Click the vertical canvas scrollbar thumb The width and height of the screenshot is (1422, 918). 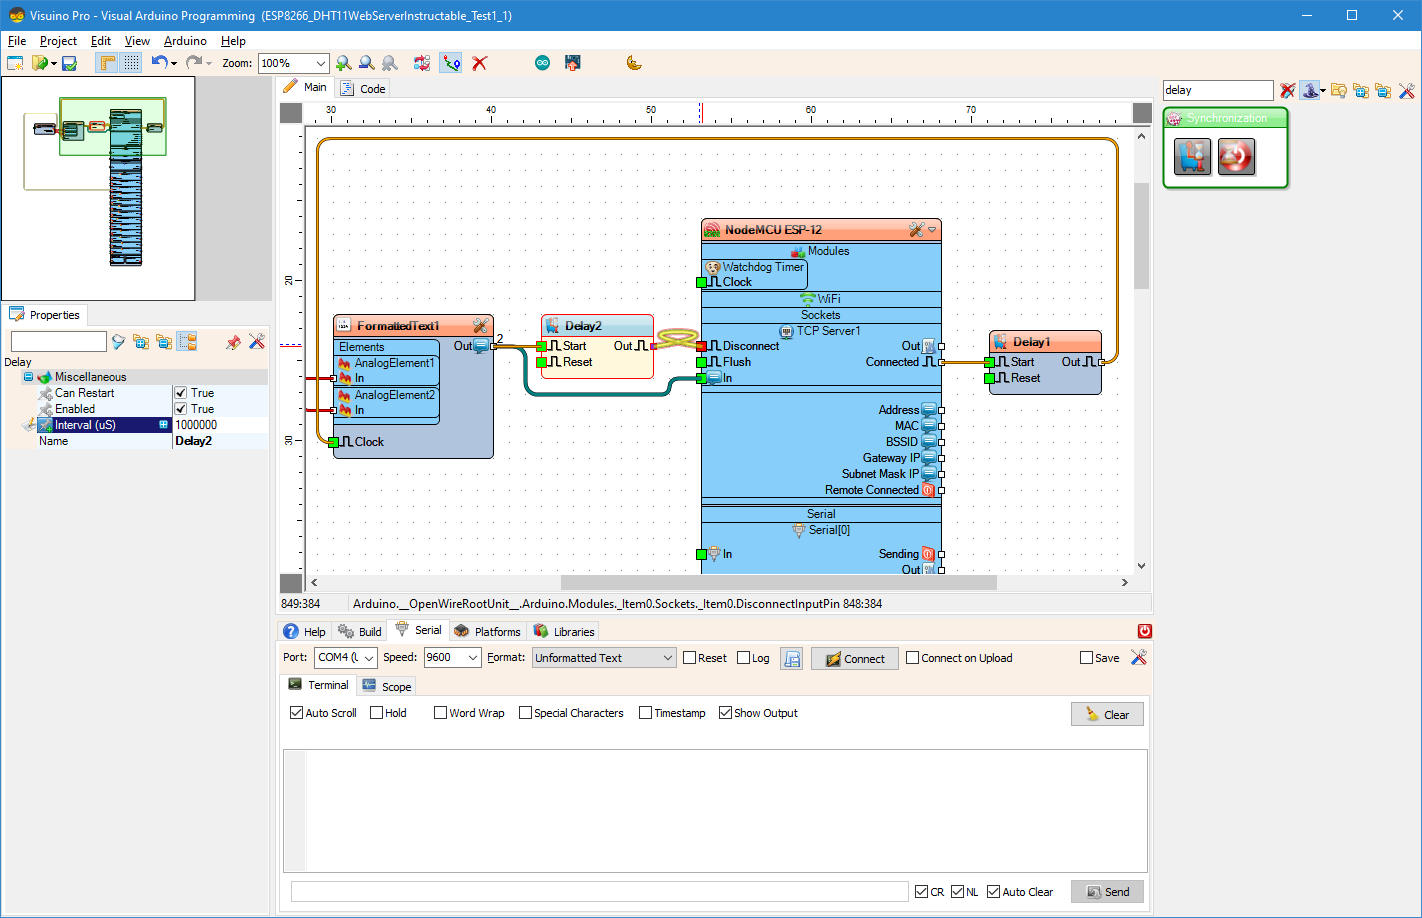coord(1141,236)
